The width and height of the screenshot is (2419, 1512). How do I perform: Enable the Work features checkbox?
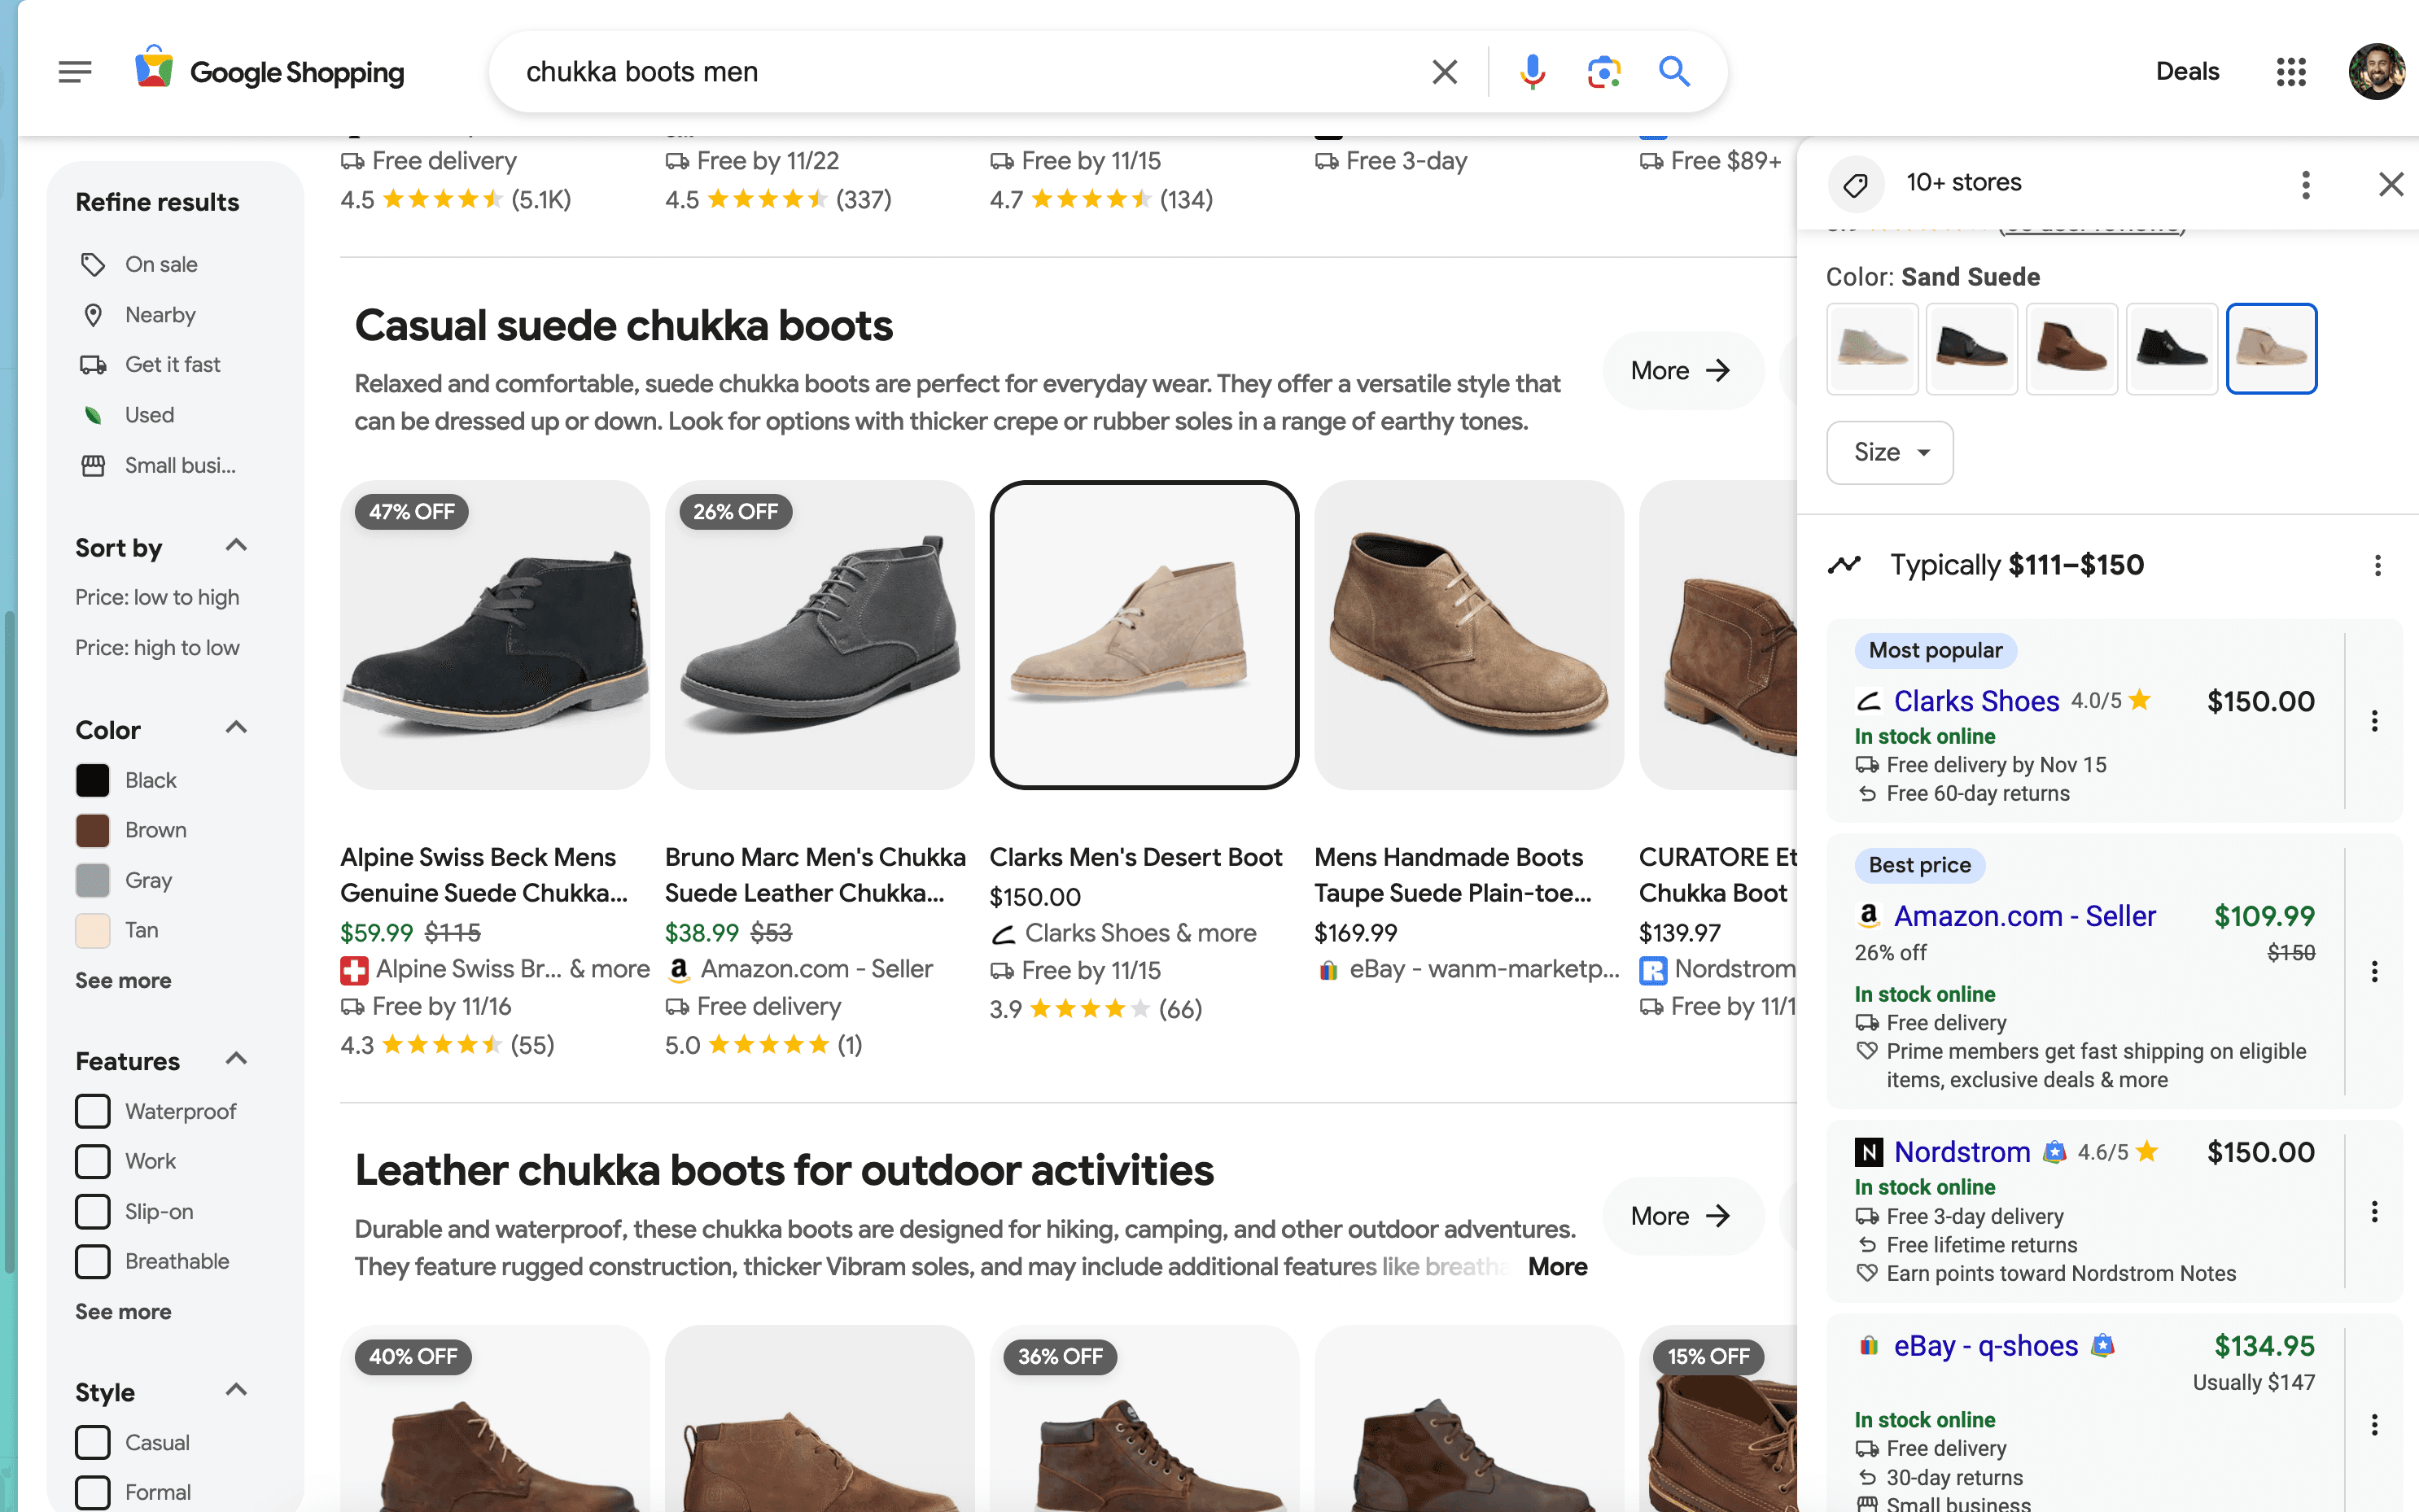click(x=92, y=1160)
